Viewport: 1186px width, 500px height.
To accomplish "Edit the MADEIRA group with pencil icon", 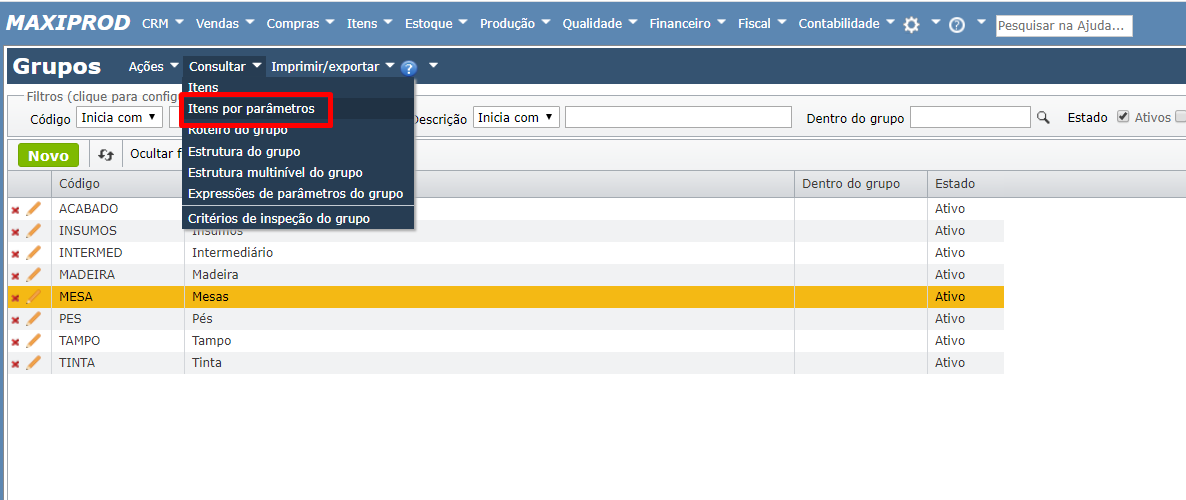I will pyautogui.click(x=33, y=275).
